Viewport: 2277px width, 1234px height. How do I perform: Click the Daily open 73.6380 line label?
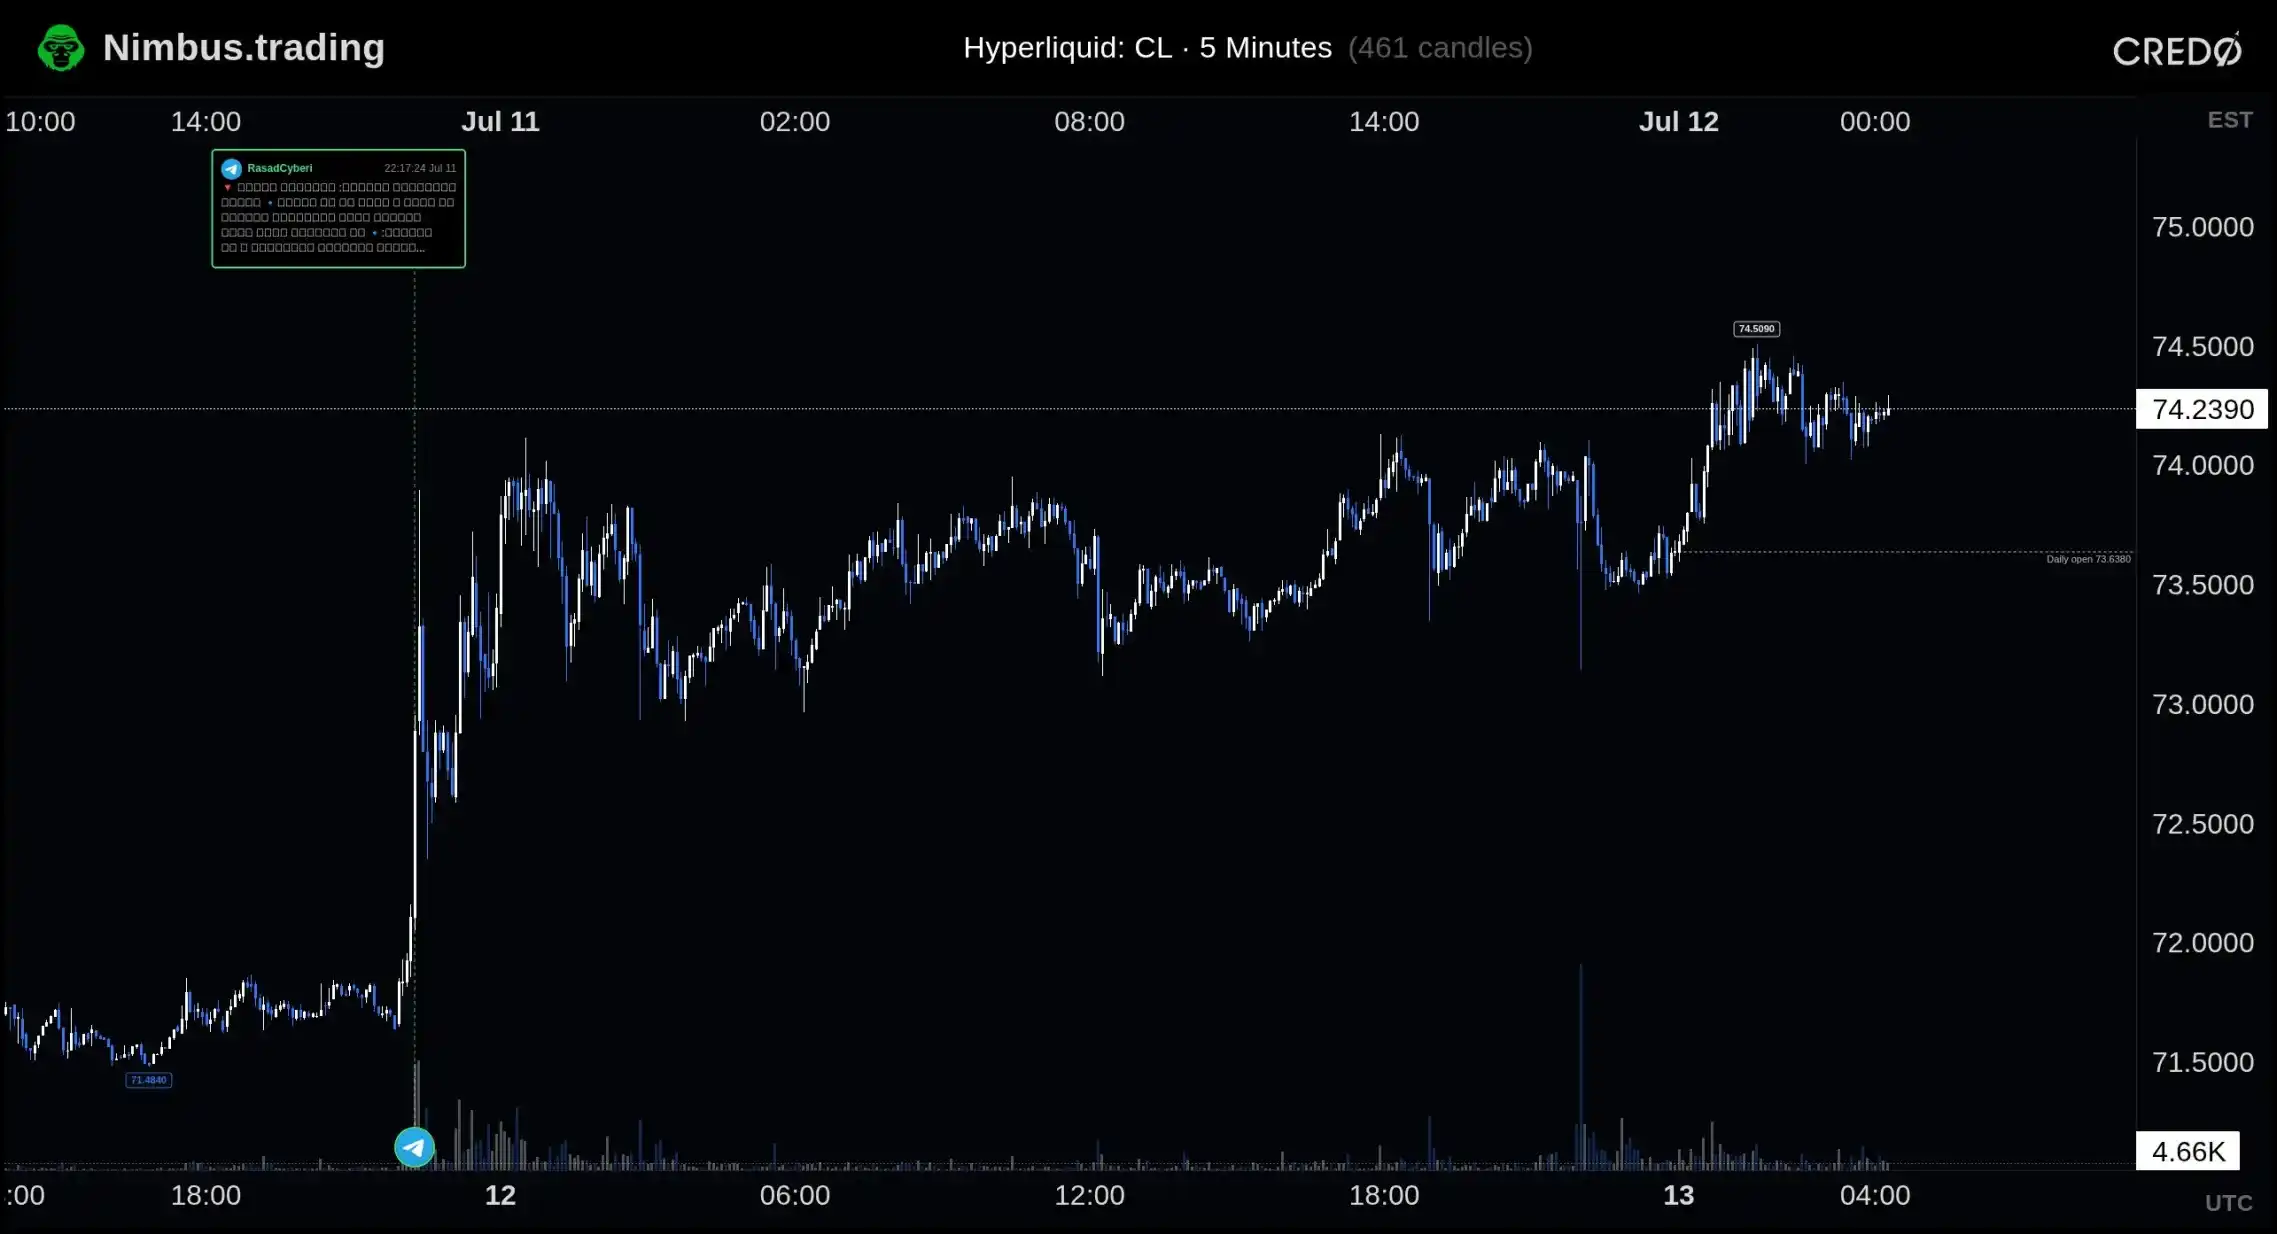click(x=2088, y=559)
